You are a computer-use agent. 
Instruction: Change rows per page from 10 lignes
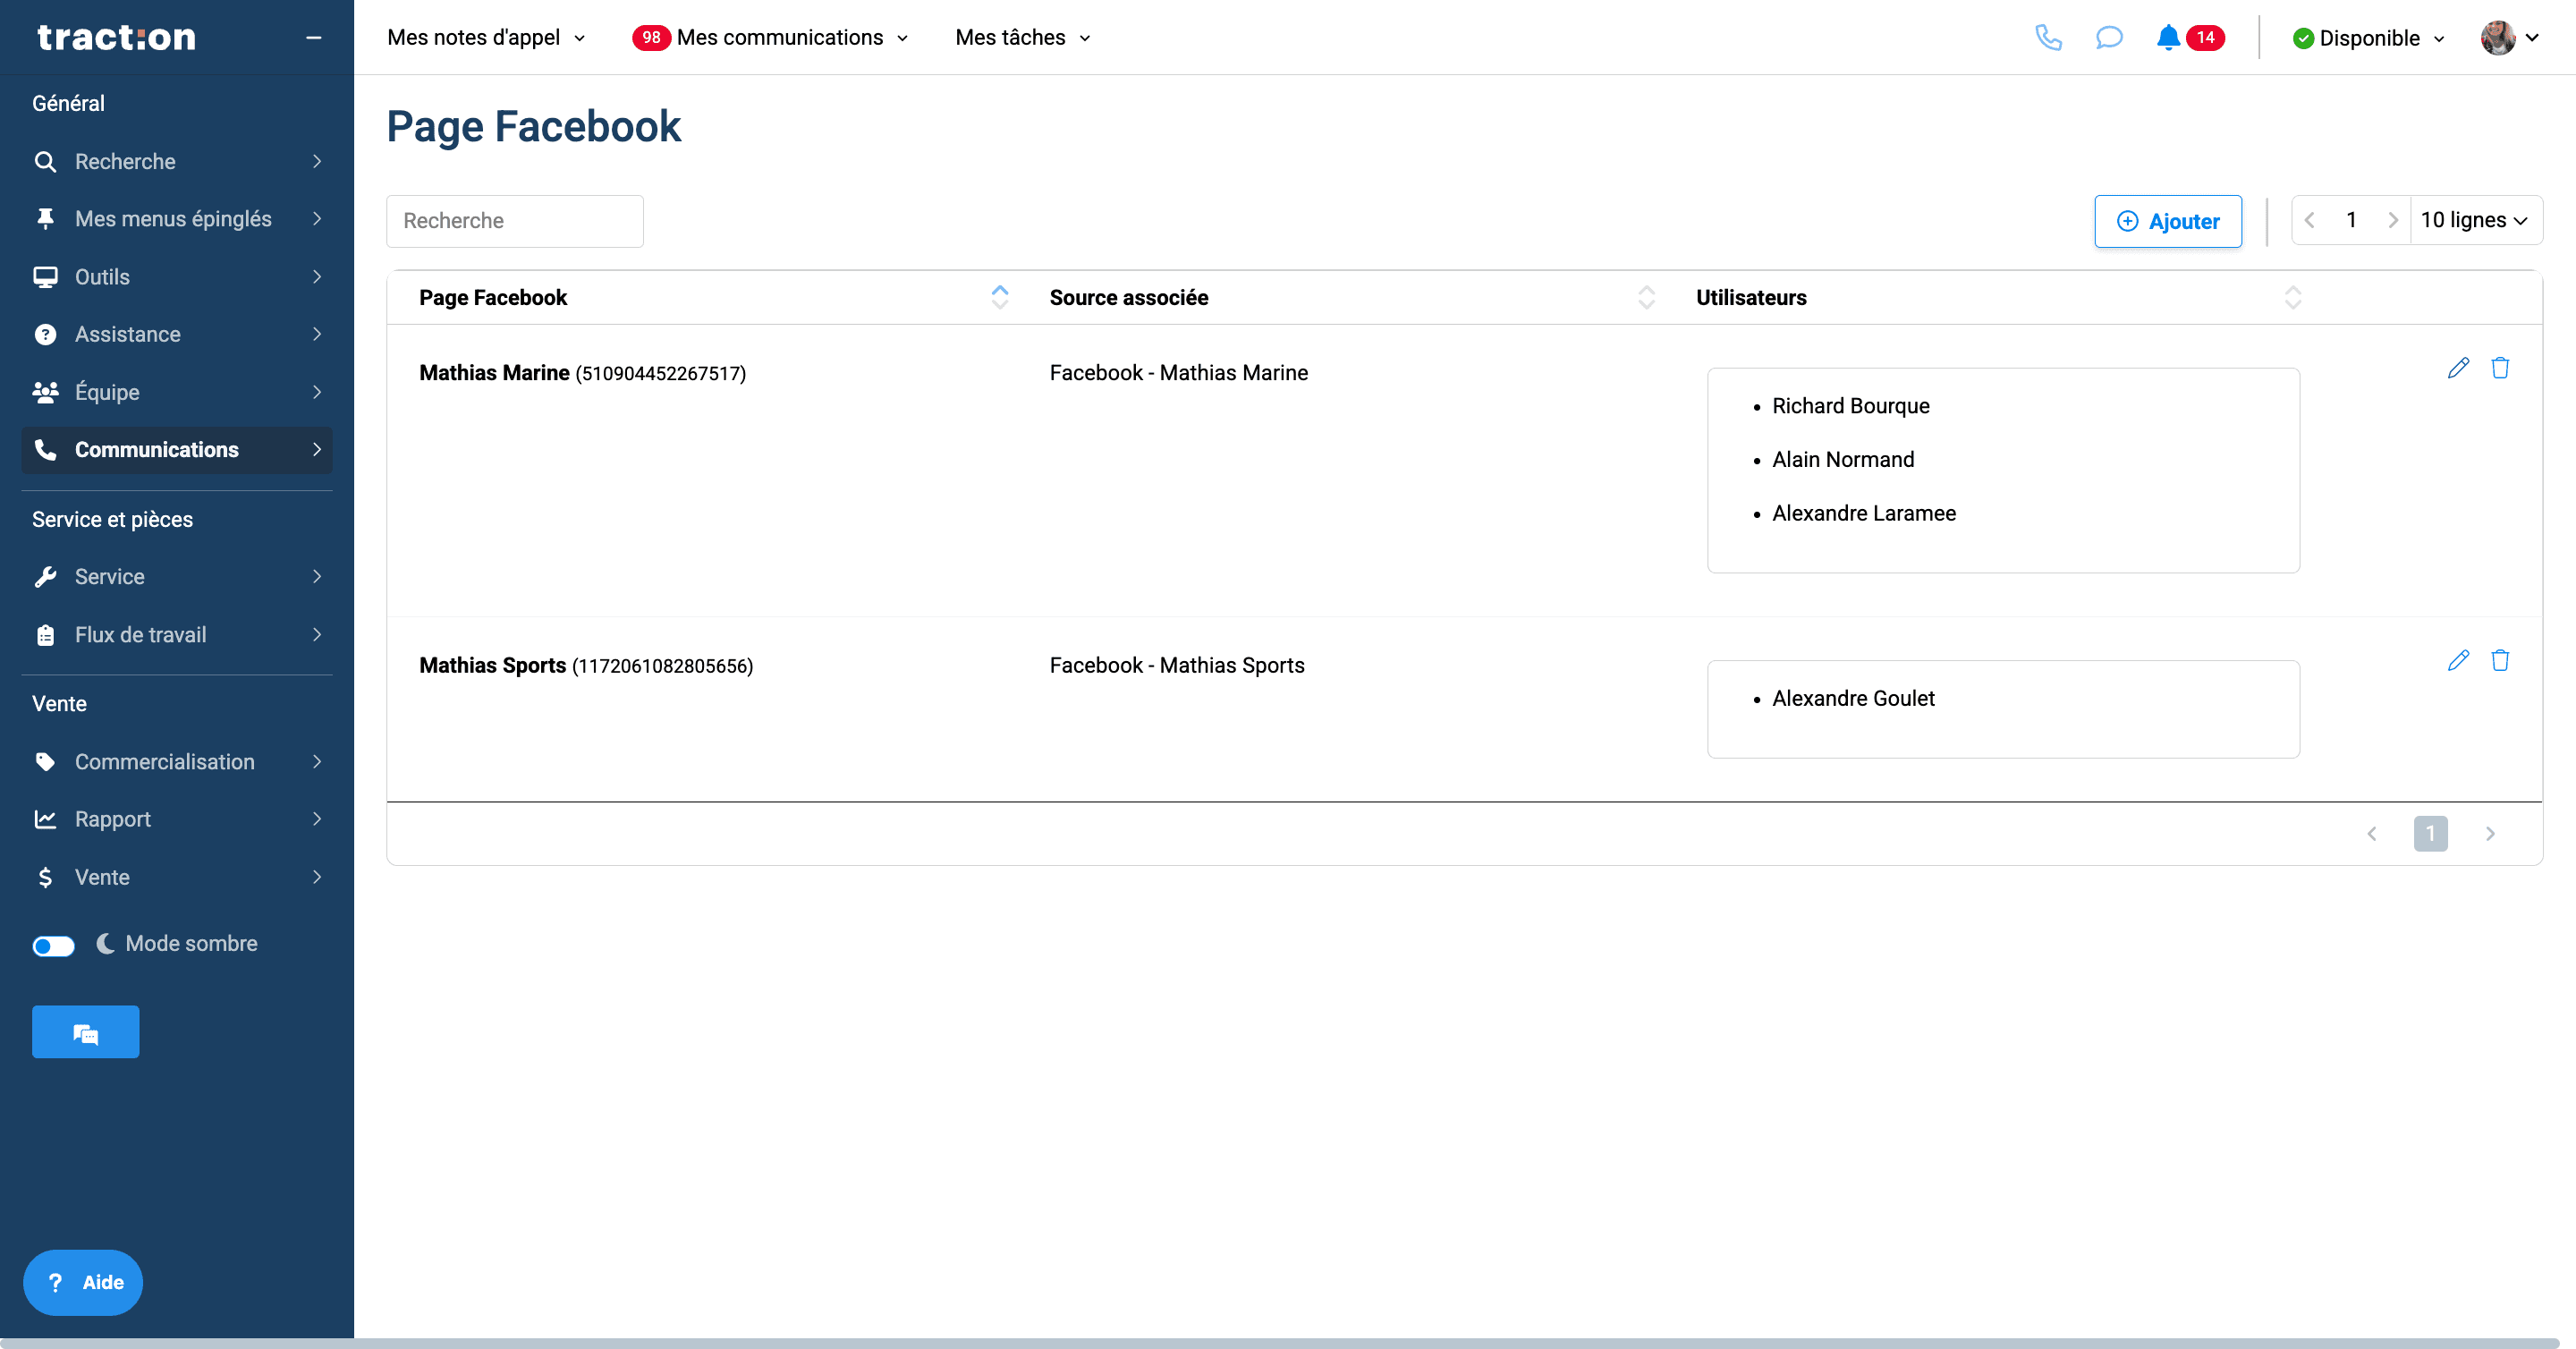tap(2475, 220)
